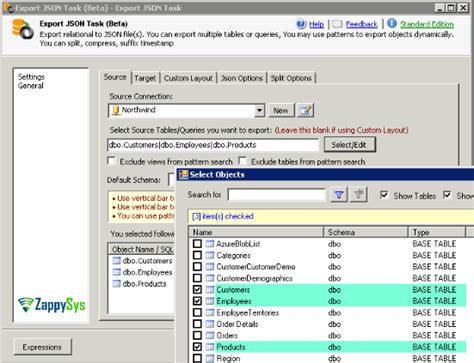Screen dimensions: 474x363
Task: Click the blue Help question mark icon
Action: (301, 24)
